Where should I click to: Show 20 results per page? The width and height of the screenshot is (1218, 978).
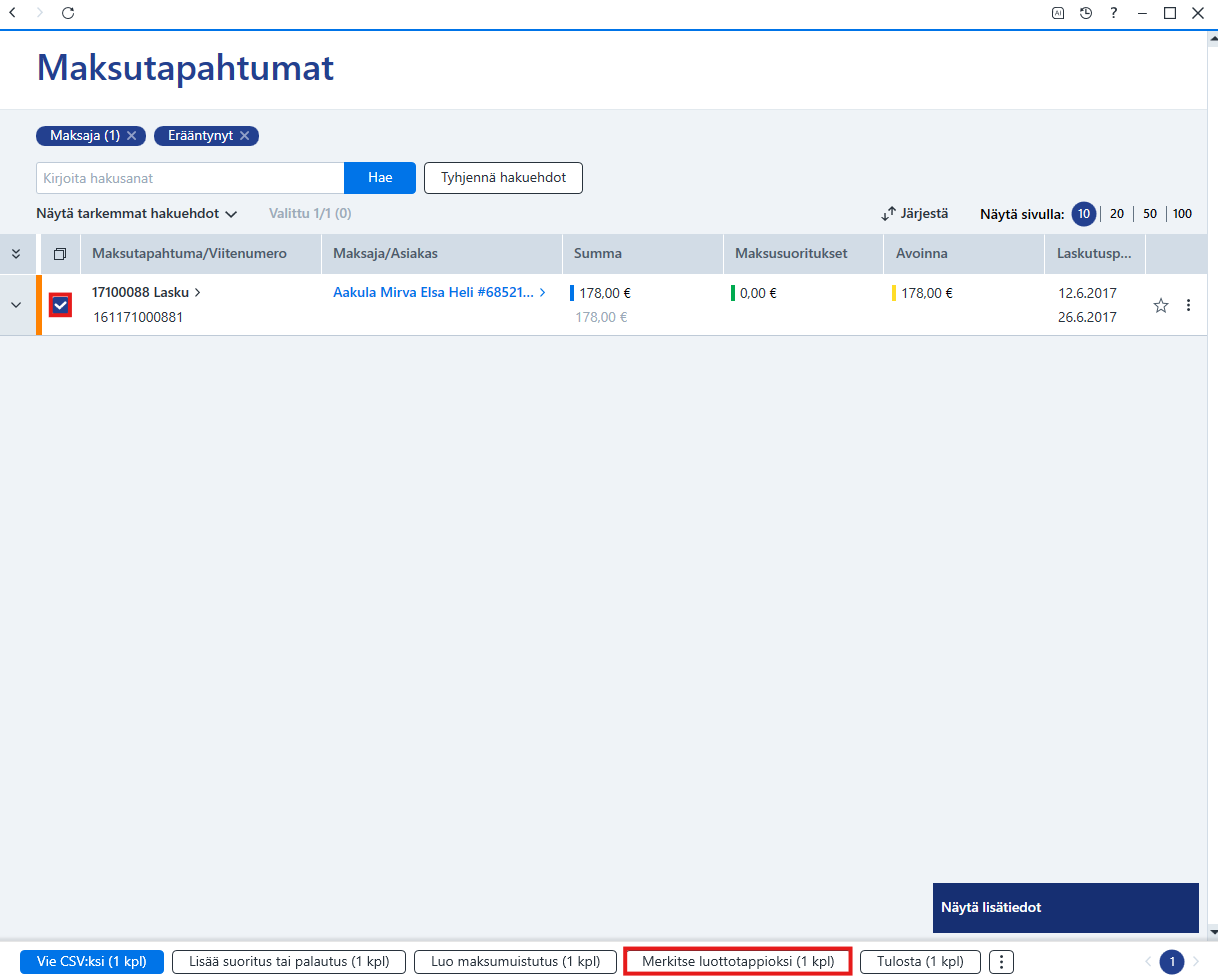(1117, 214)
